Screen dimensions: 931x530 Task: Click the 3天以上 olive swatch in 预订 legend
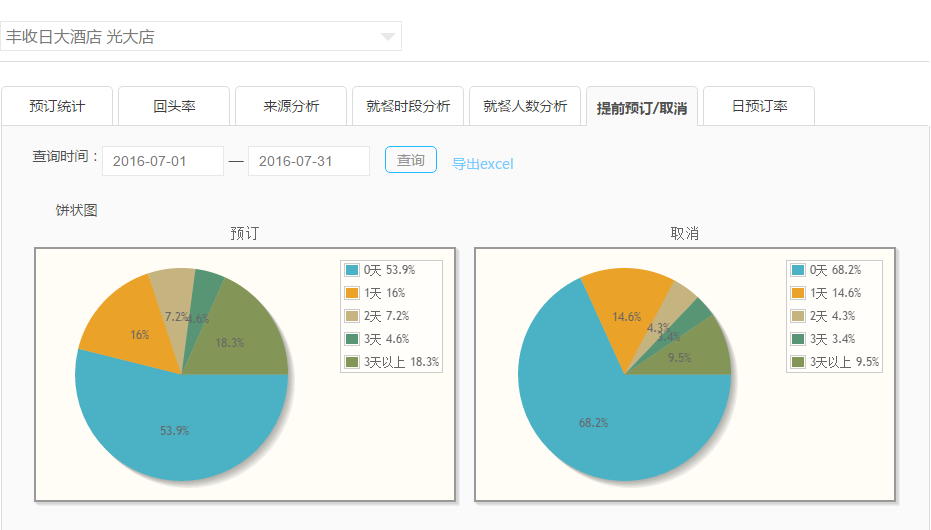point(352,362)
